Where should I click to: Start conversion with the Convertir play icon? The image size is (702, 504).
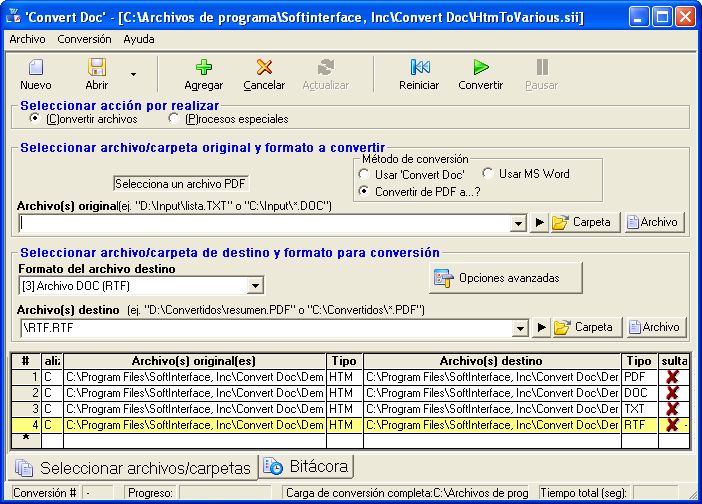tap(481, 67)
